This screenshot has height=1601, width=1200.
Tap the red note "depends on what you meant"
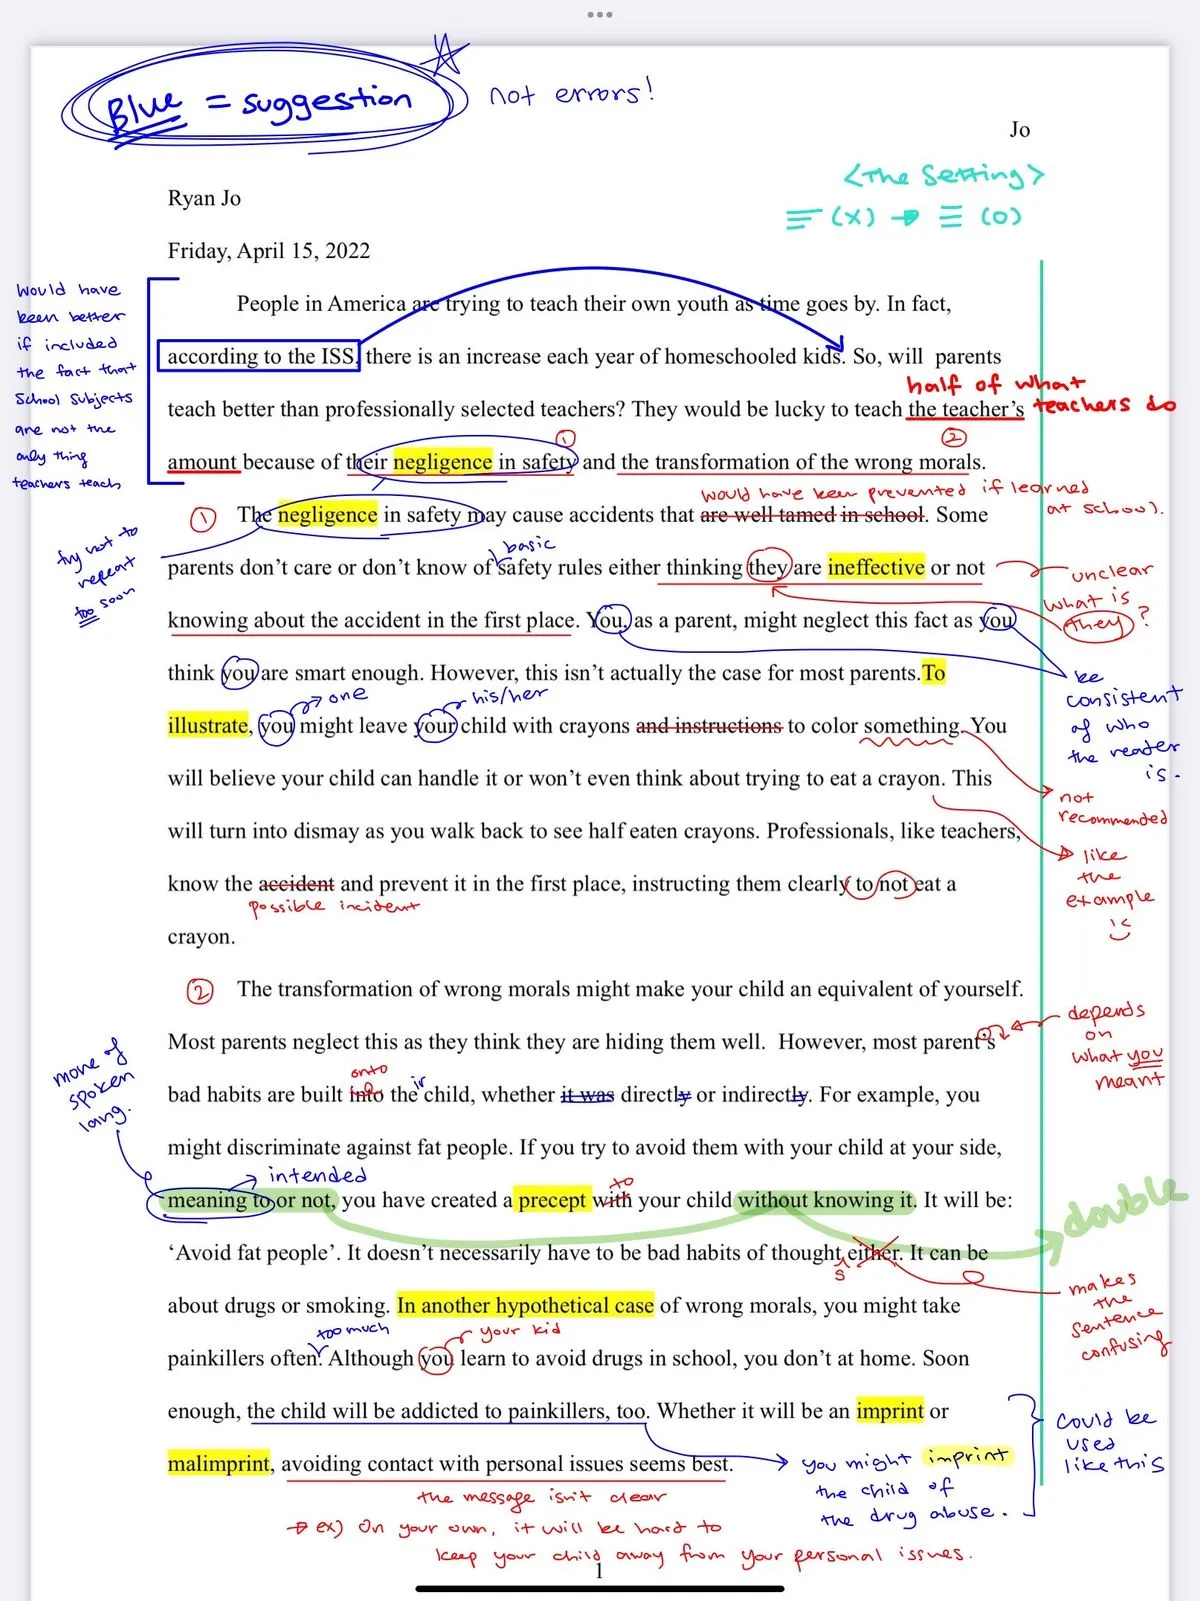point(1115,1047)
